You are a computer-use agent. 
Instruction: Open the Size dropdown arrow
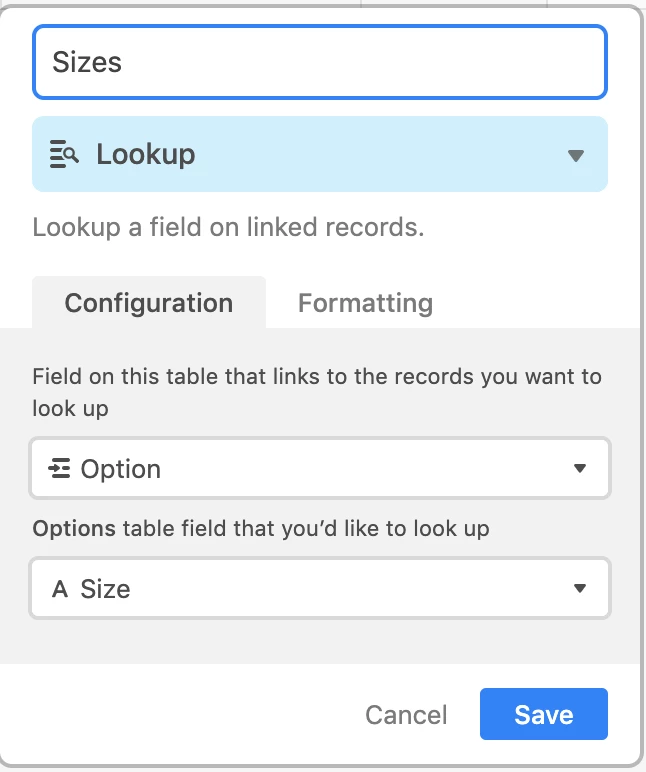tap(579, 589)
